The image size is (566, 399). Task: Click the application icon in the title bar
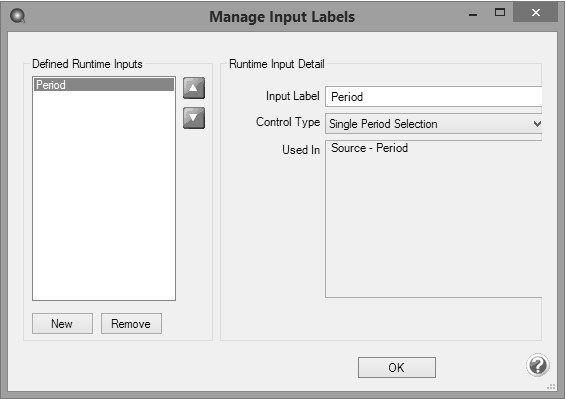(18, 16)
